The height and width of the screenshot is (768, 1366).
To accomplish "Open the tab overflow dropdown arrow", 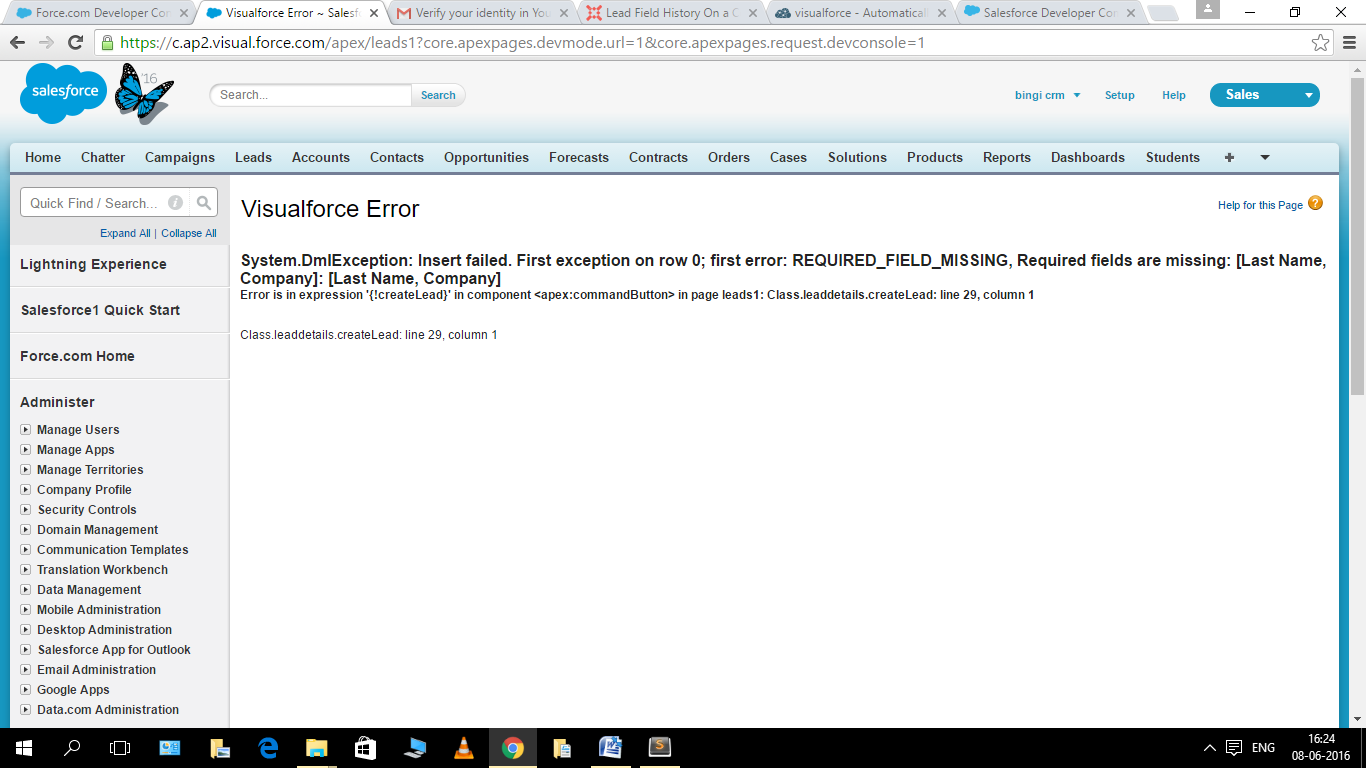I will click(1265, 157).
